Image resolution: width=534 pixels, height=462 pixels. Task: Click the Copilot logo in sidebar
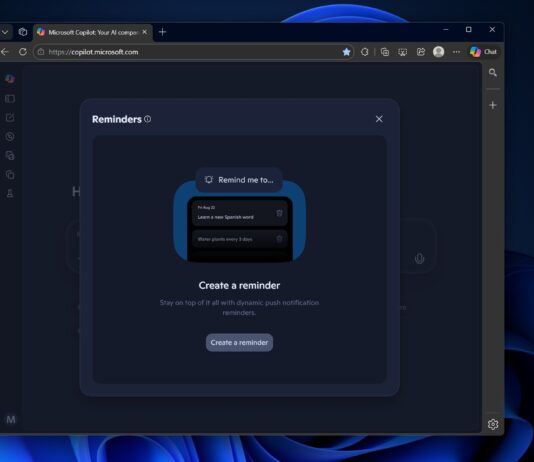10,79
